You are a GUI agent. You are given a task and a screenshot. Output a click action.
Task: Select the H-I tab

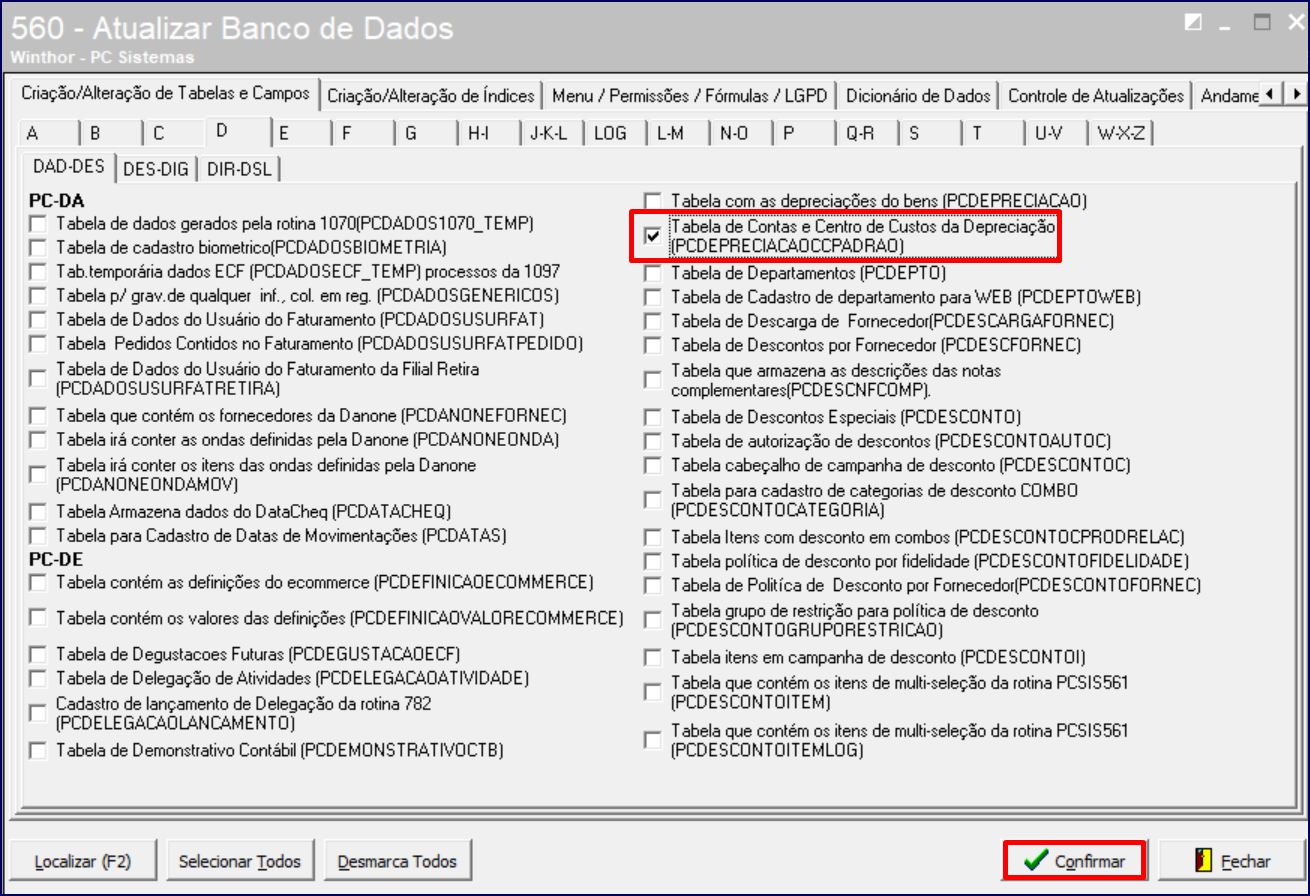(488, 133)
